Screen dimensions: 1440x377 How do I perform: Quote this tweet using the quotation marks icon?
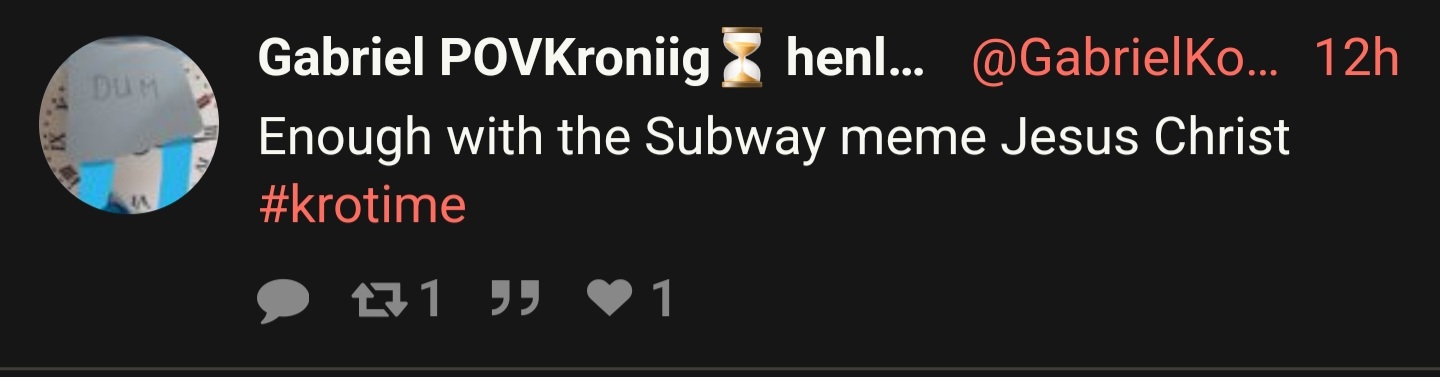point(517,299)
